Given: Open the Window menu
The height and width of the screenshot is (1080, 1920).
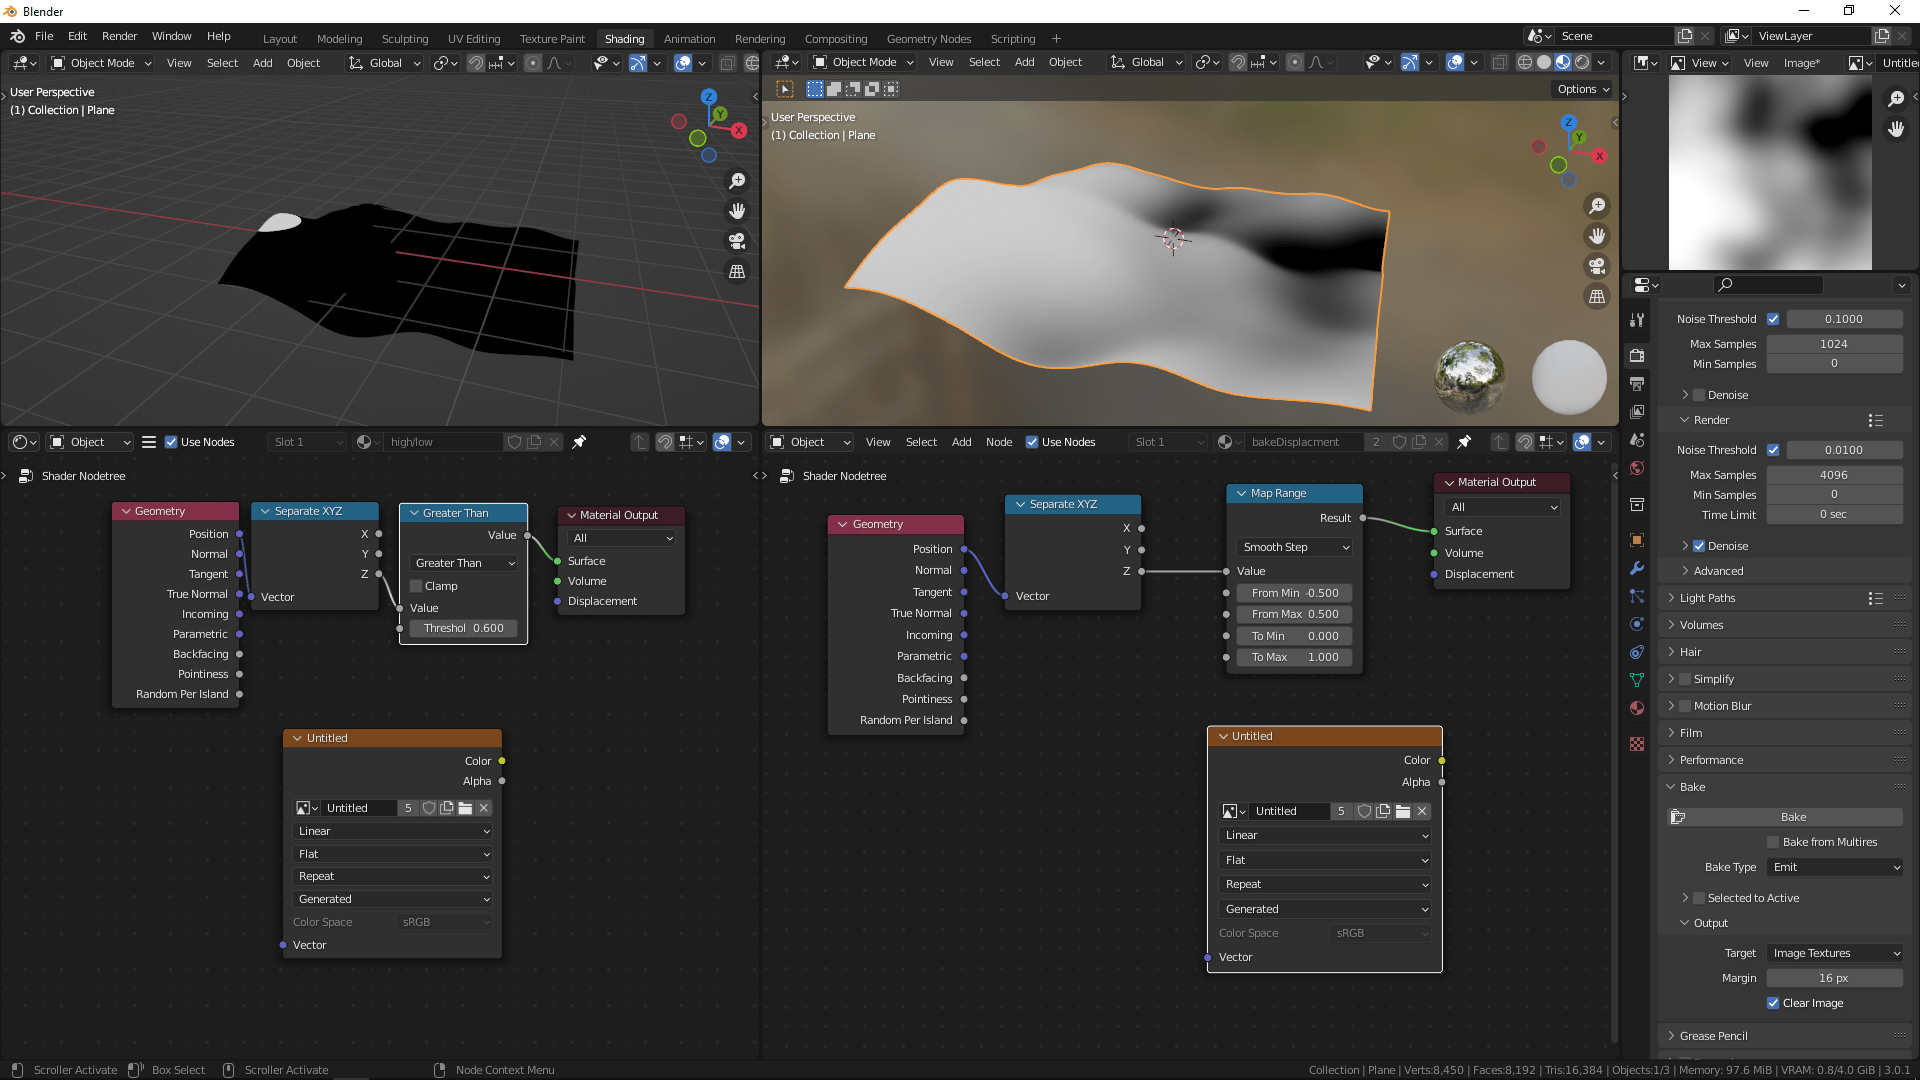Looking at the screenshot, I should pyautogui.click(x=171, y=36).
